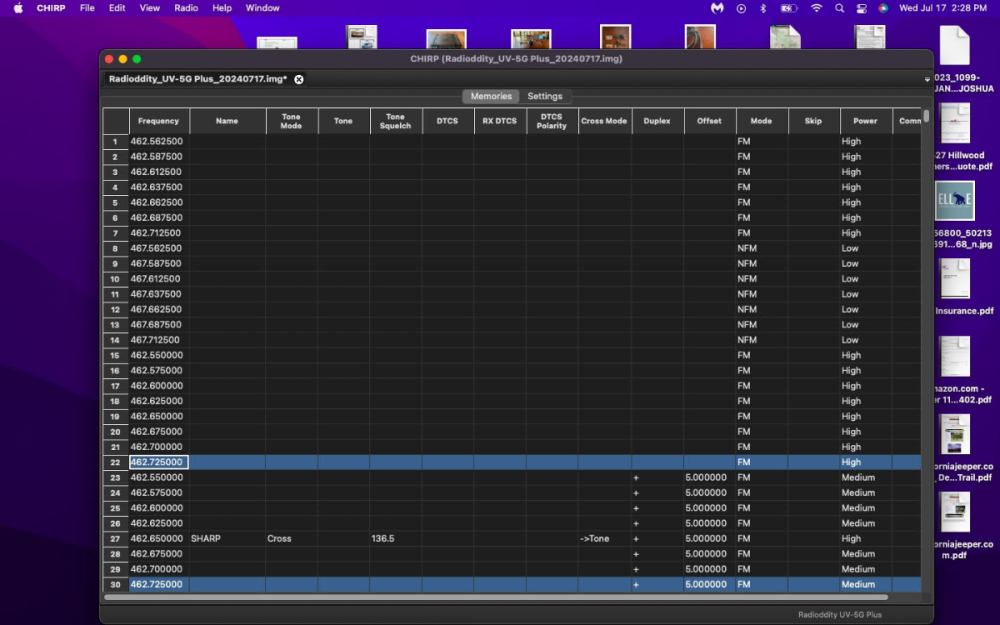
Task: Open the File menu
Action: 87,8
